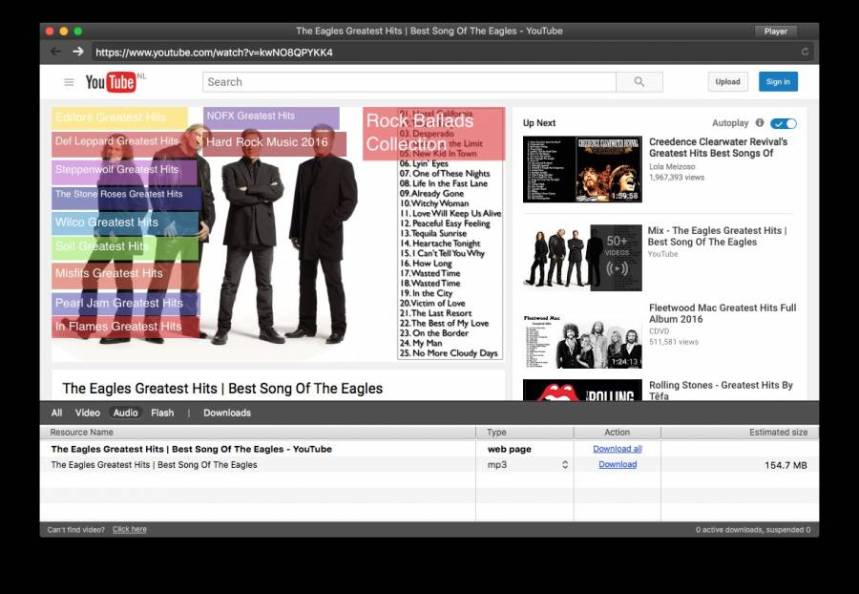859x594 pixels.
Task: Click the Wilco Greatest Hits annotation
Action: [125, 224]
